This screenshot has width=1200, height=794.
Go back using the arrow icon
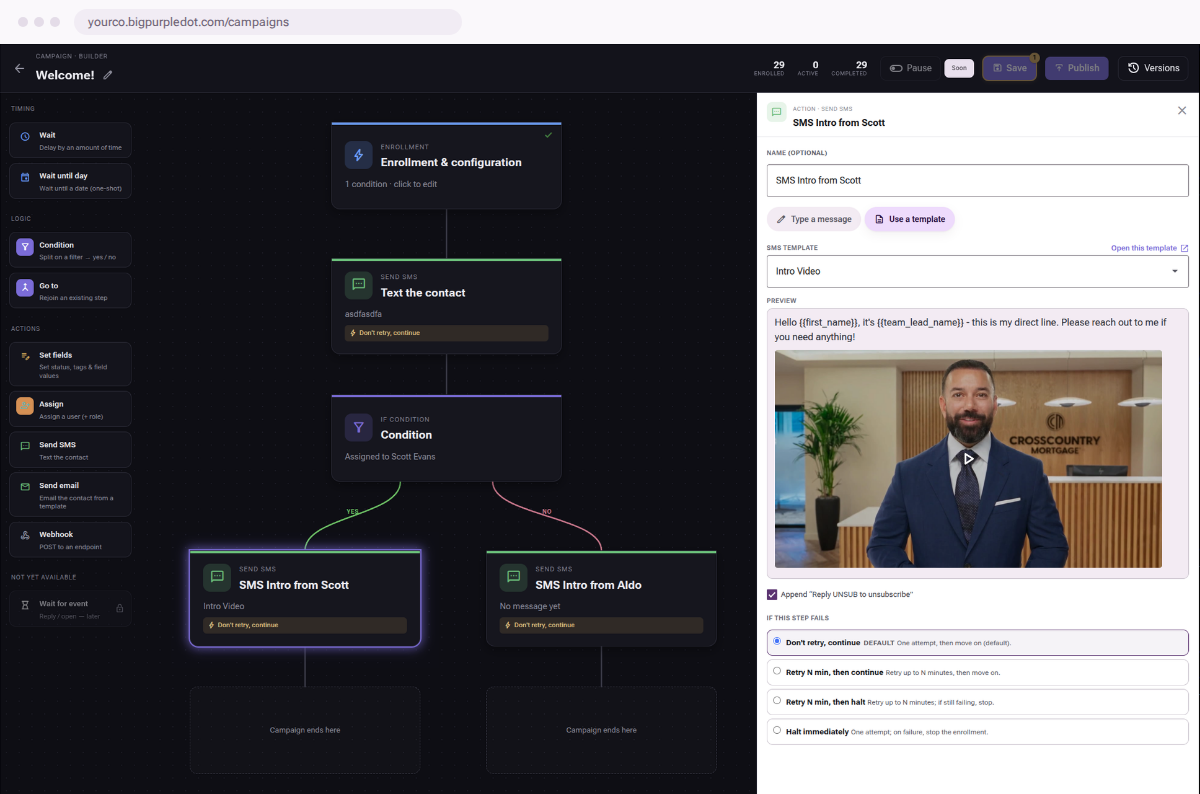pyautogui.click(x=20, y=69)
